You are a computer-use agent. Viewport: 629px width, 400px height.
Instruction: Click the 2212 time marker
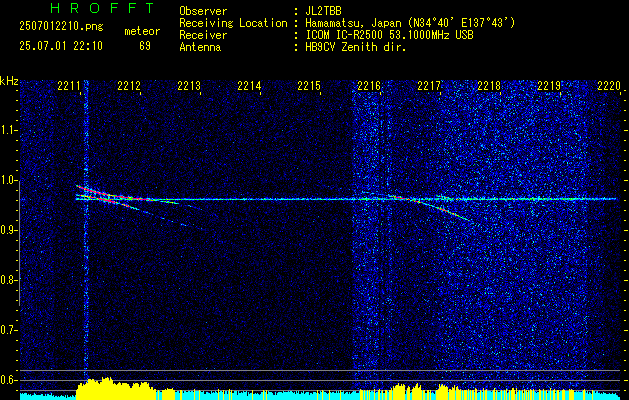point(129,86)
